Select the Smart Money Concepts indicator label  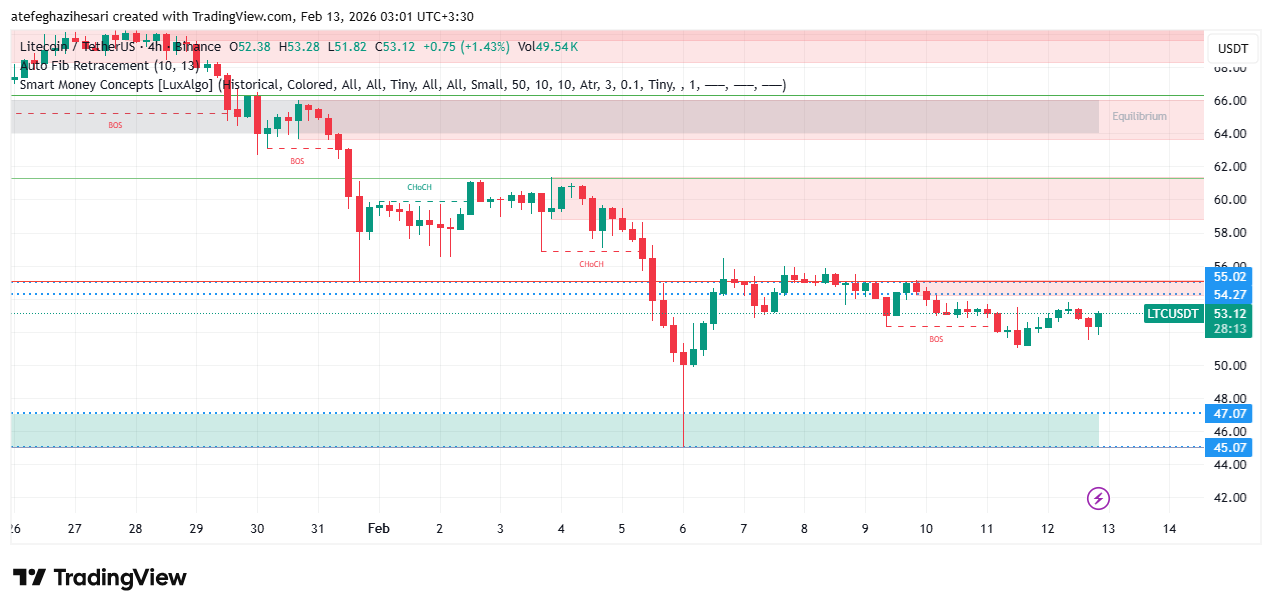coord(116,85)
